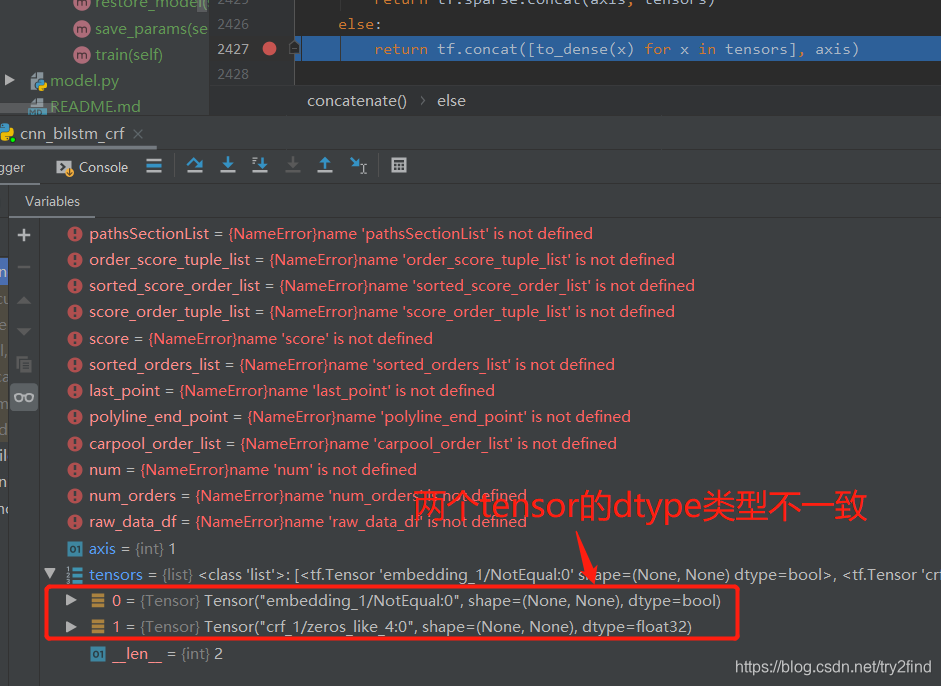Screen dimensions: 941x686
Task: Add a new watch with the plus icon
Action: click(23, 236)
